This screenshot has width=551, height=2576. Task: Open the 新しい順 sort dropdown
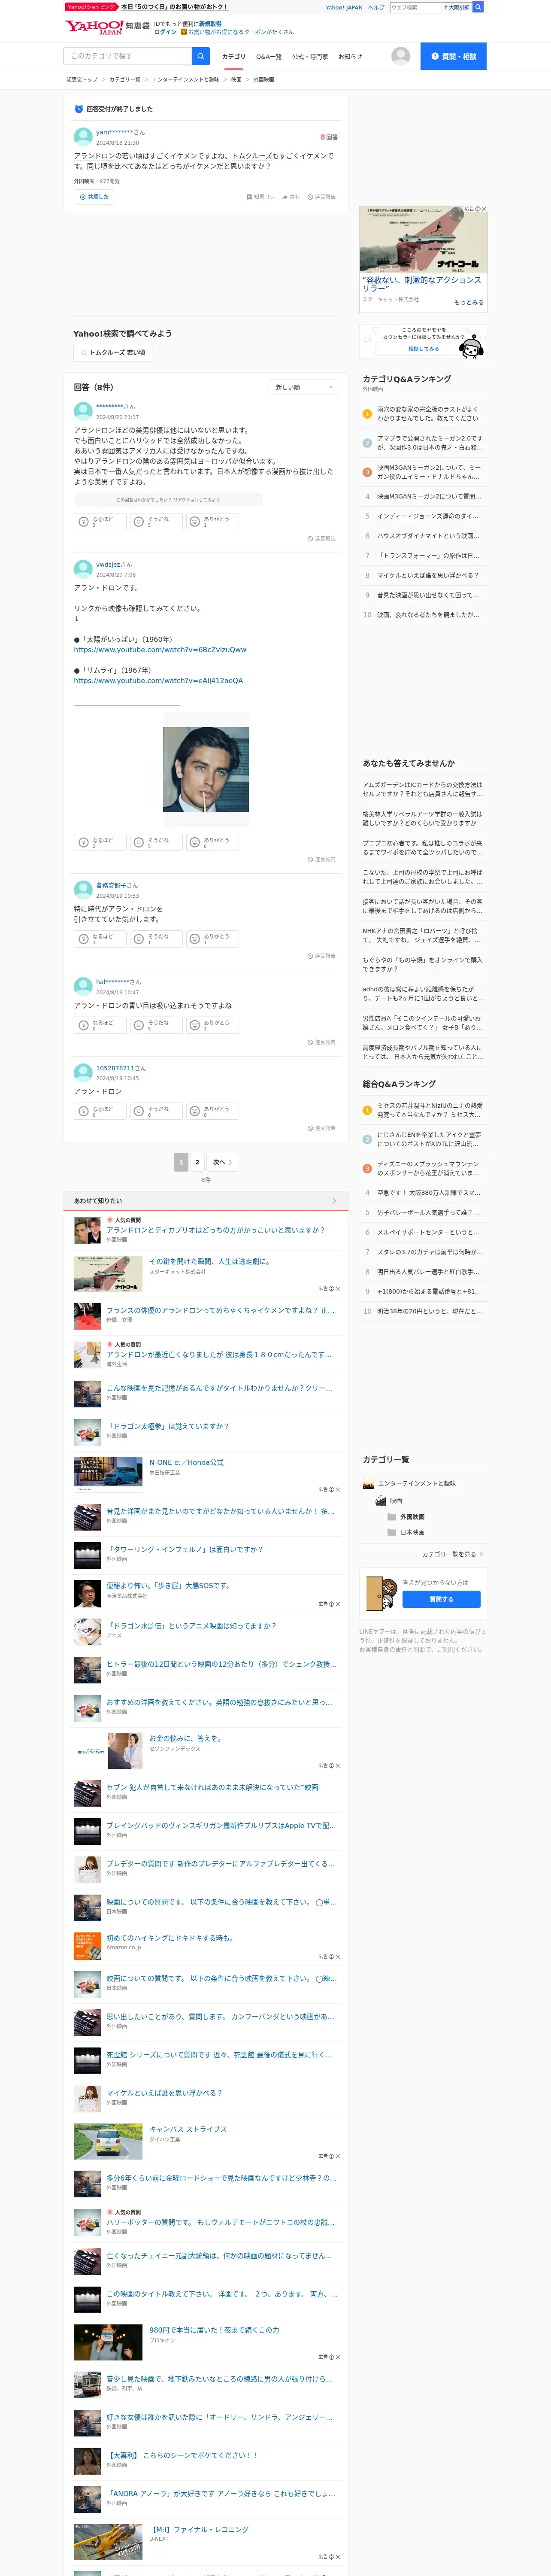(304, 387)
